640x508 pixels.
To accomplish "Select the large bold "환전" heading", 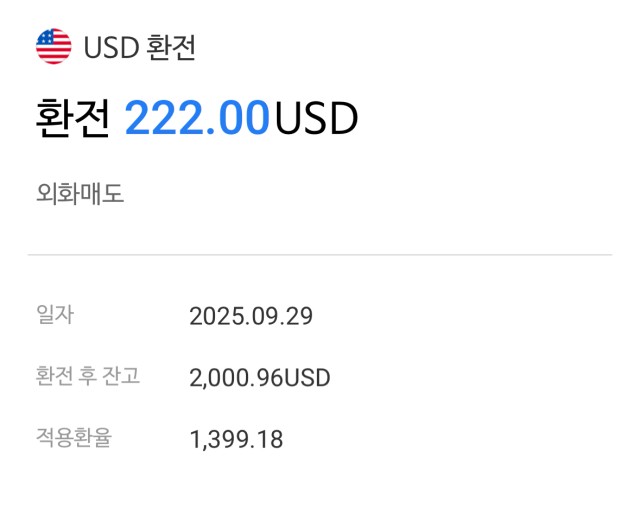I will click(72, 120).
